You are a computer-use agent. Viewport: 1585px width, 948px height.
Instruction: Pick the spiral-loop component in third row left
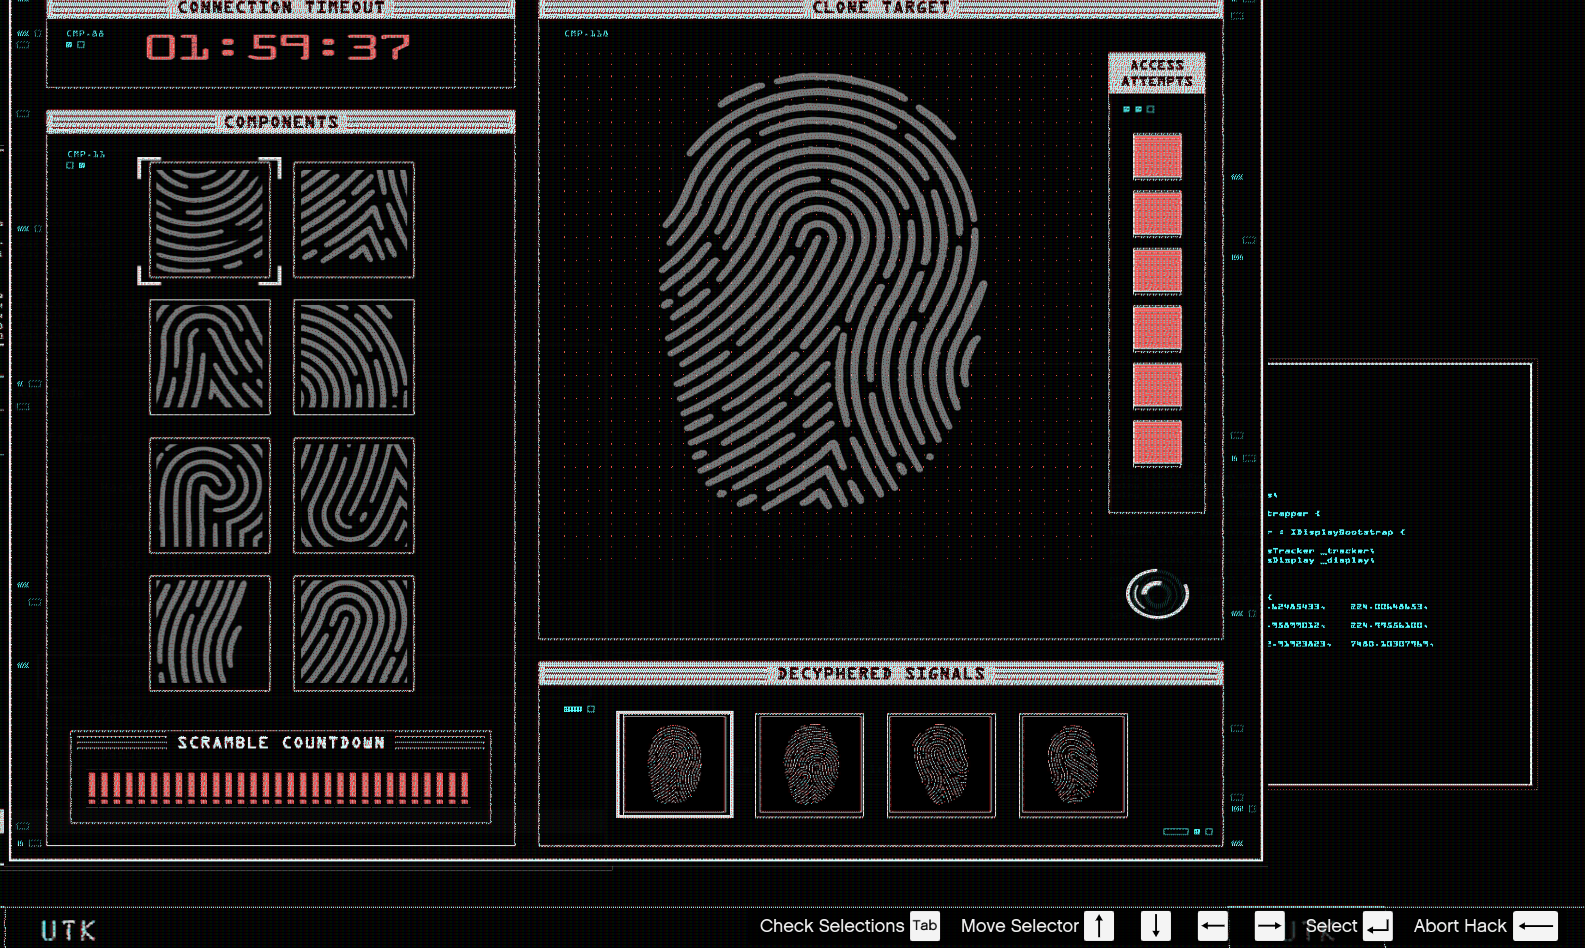(x=209, y=495)
